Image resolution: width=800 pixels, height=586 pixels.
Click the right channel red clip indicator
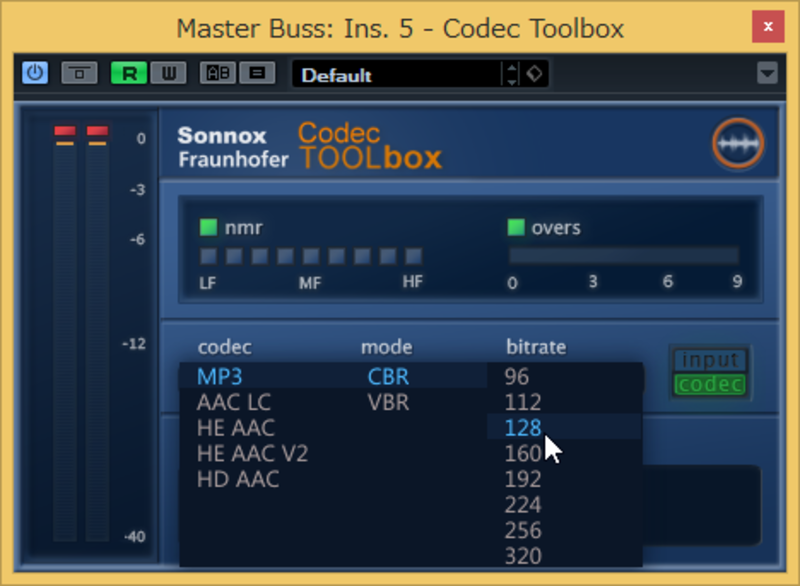click(x=97, y=132)
